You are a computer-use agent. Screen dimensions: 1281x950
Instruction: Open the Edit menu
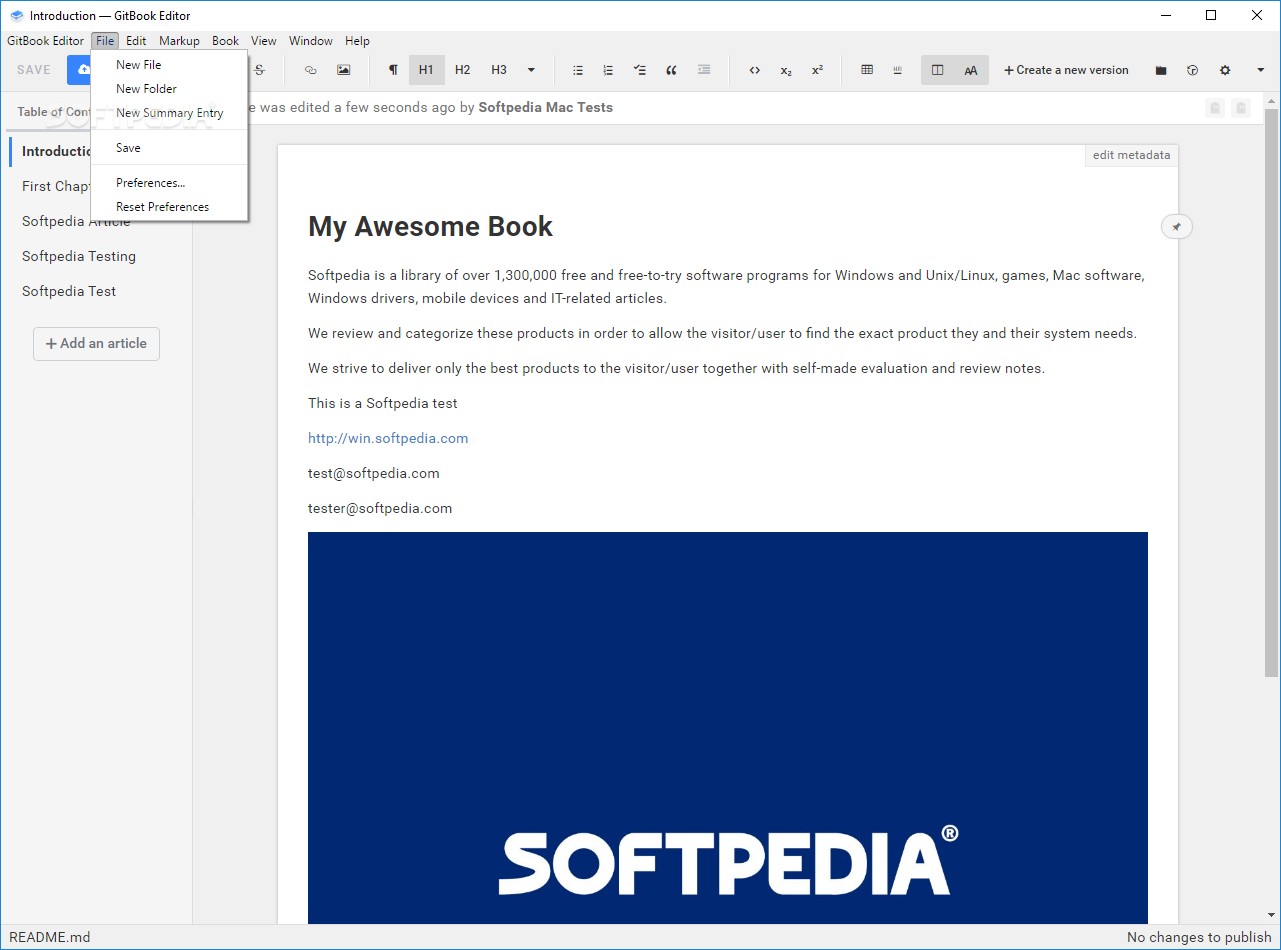tap(136, 41)
